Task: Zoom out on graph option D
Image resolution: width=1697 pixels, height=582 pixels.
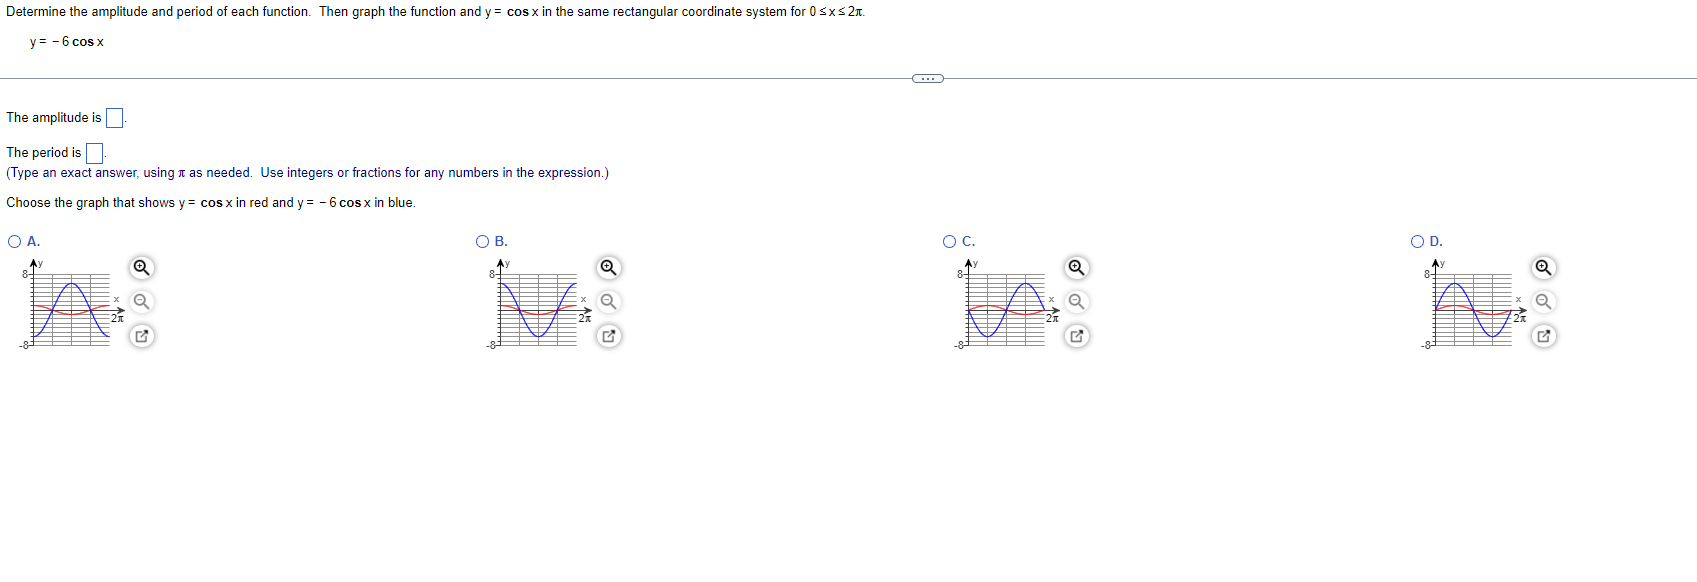Action: [1542, 301]
